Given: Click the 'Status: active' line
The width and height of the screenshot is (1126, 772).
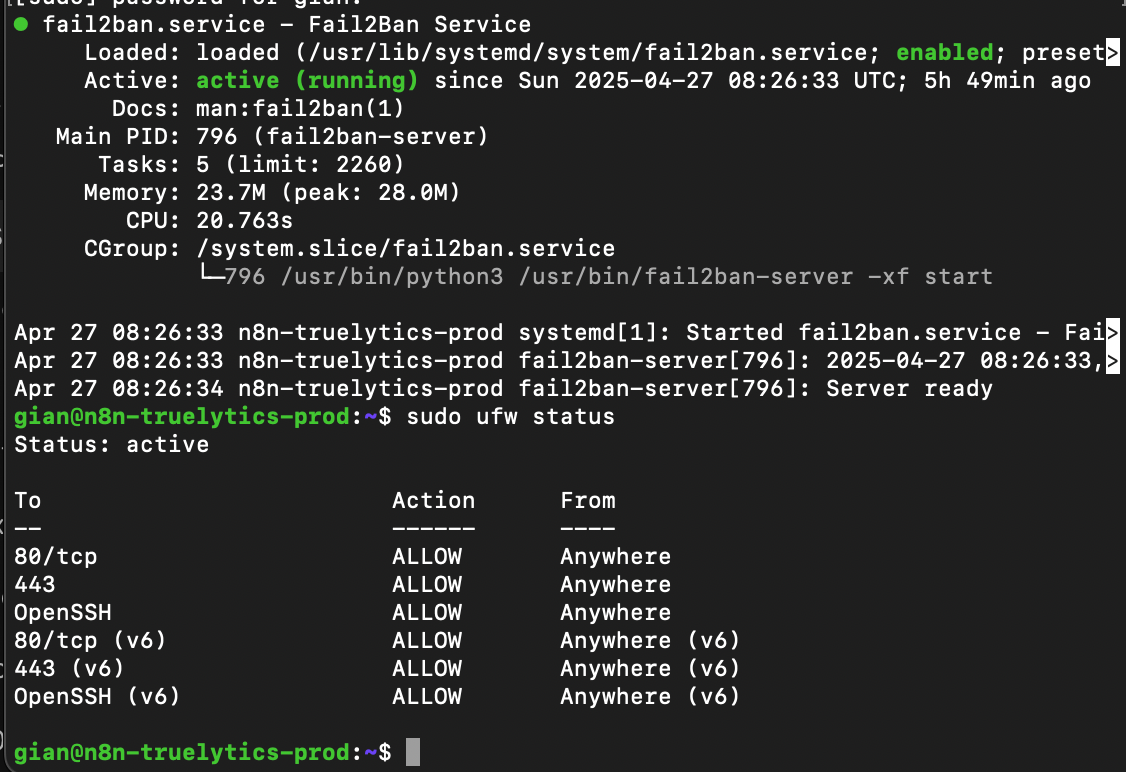Looking at the screenshot, I should point(111,445).
